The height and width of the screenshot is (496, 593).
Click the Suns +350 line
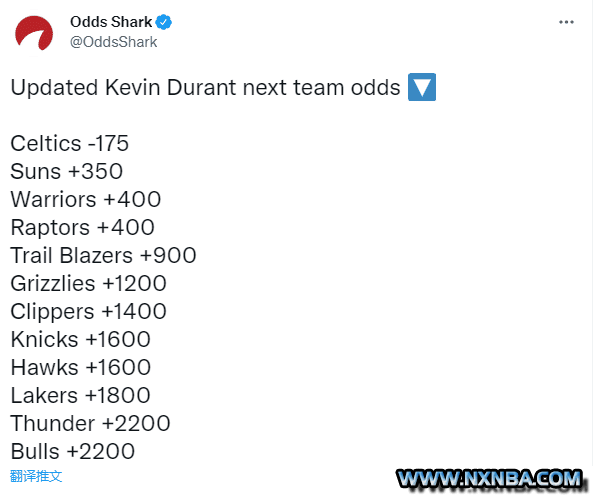point(67,171)
